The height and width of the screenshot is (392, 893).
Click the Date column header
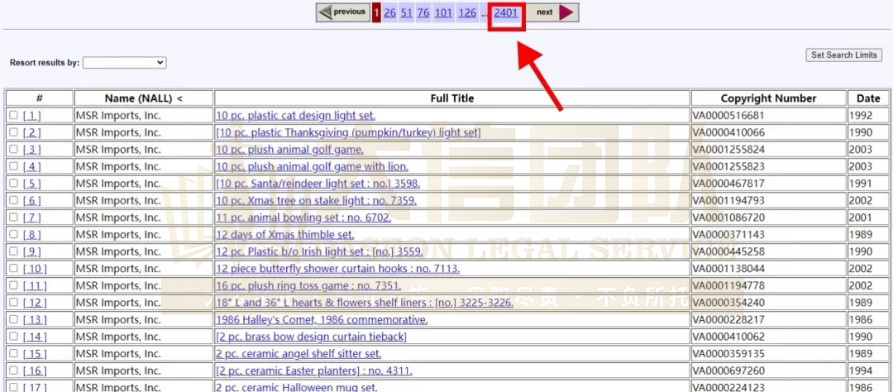tap(868, 99)
